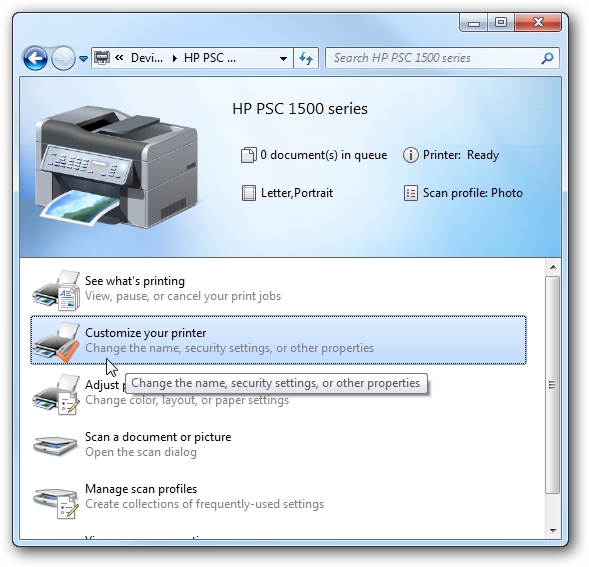Click the documents in queue icon

(x=248, y=155)
